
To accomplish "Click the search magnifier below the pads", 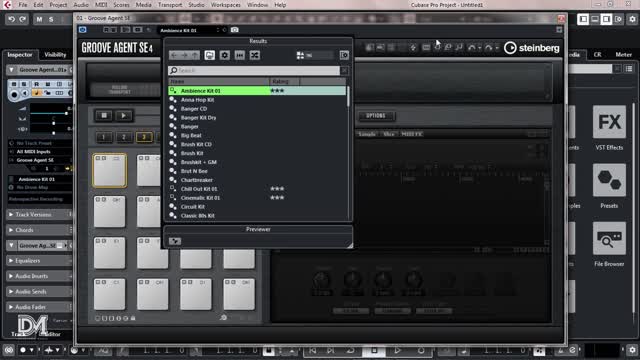I will click(223, 317).
